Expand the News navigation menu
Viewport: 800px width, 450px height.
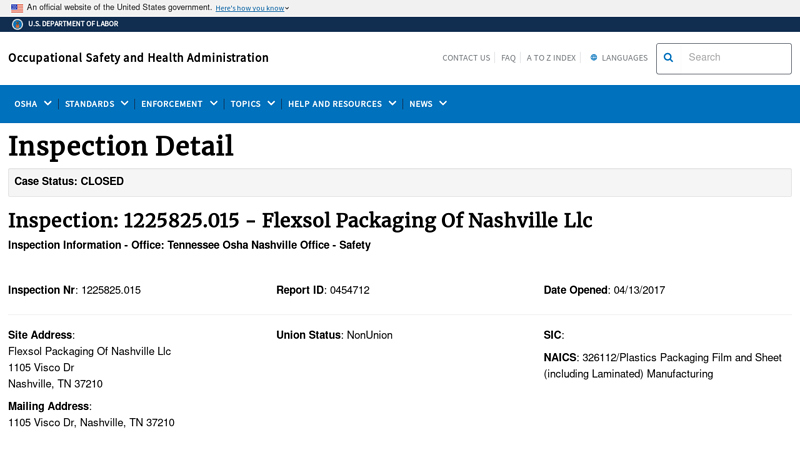click(x=428, y=104)
